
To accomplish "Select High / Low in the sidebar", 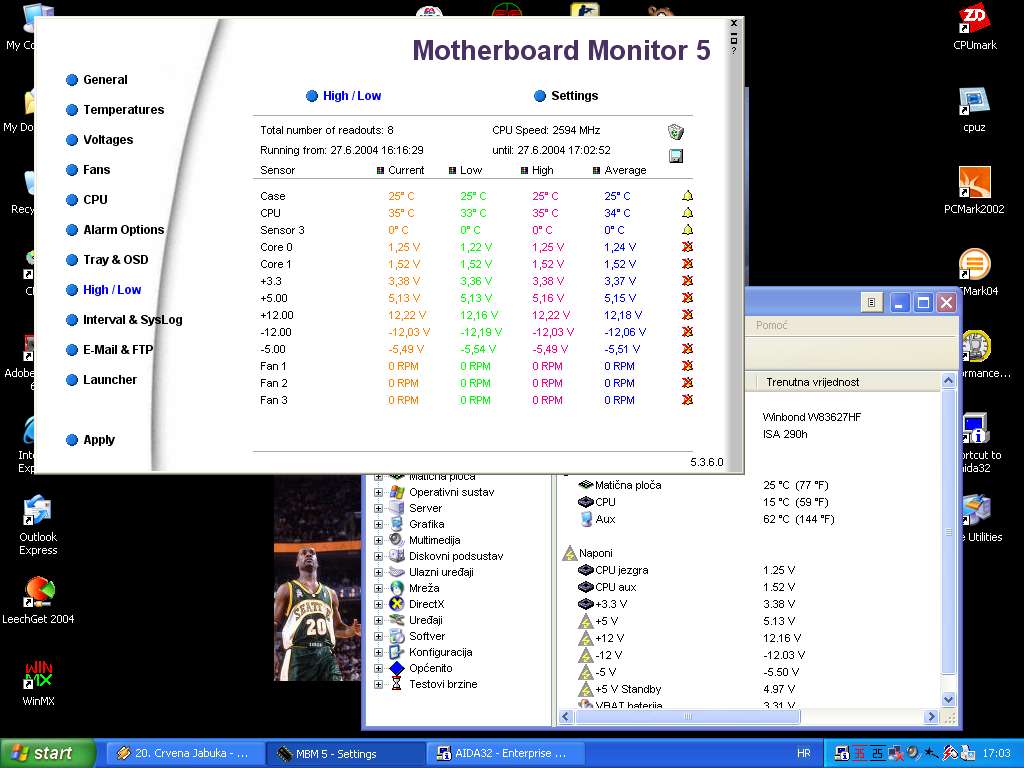I will tap(103, 290).
